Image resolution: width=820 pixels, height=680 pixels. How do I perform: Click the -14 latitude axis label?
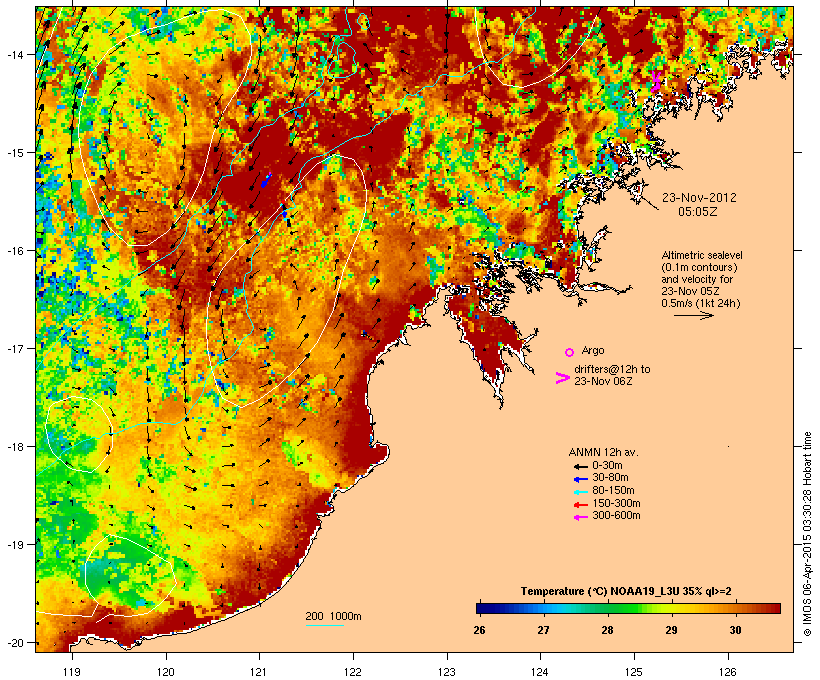click(14, 54)
